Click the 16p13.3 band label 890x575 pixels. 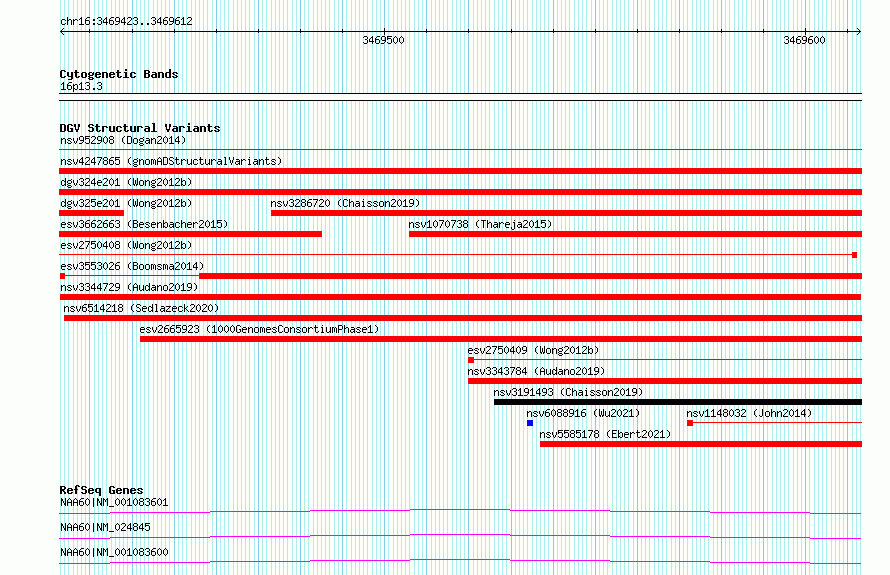coord(81,86)
